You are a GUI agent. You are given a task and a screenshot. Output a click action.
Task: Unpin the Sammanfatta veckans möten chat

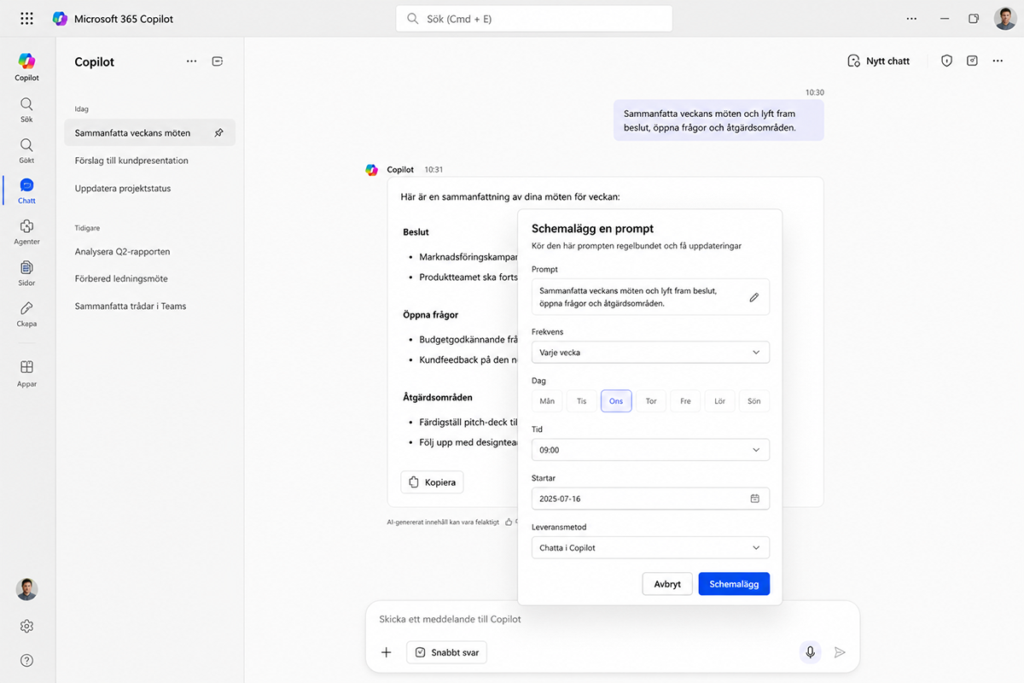[x=219, y=133]
